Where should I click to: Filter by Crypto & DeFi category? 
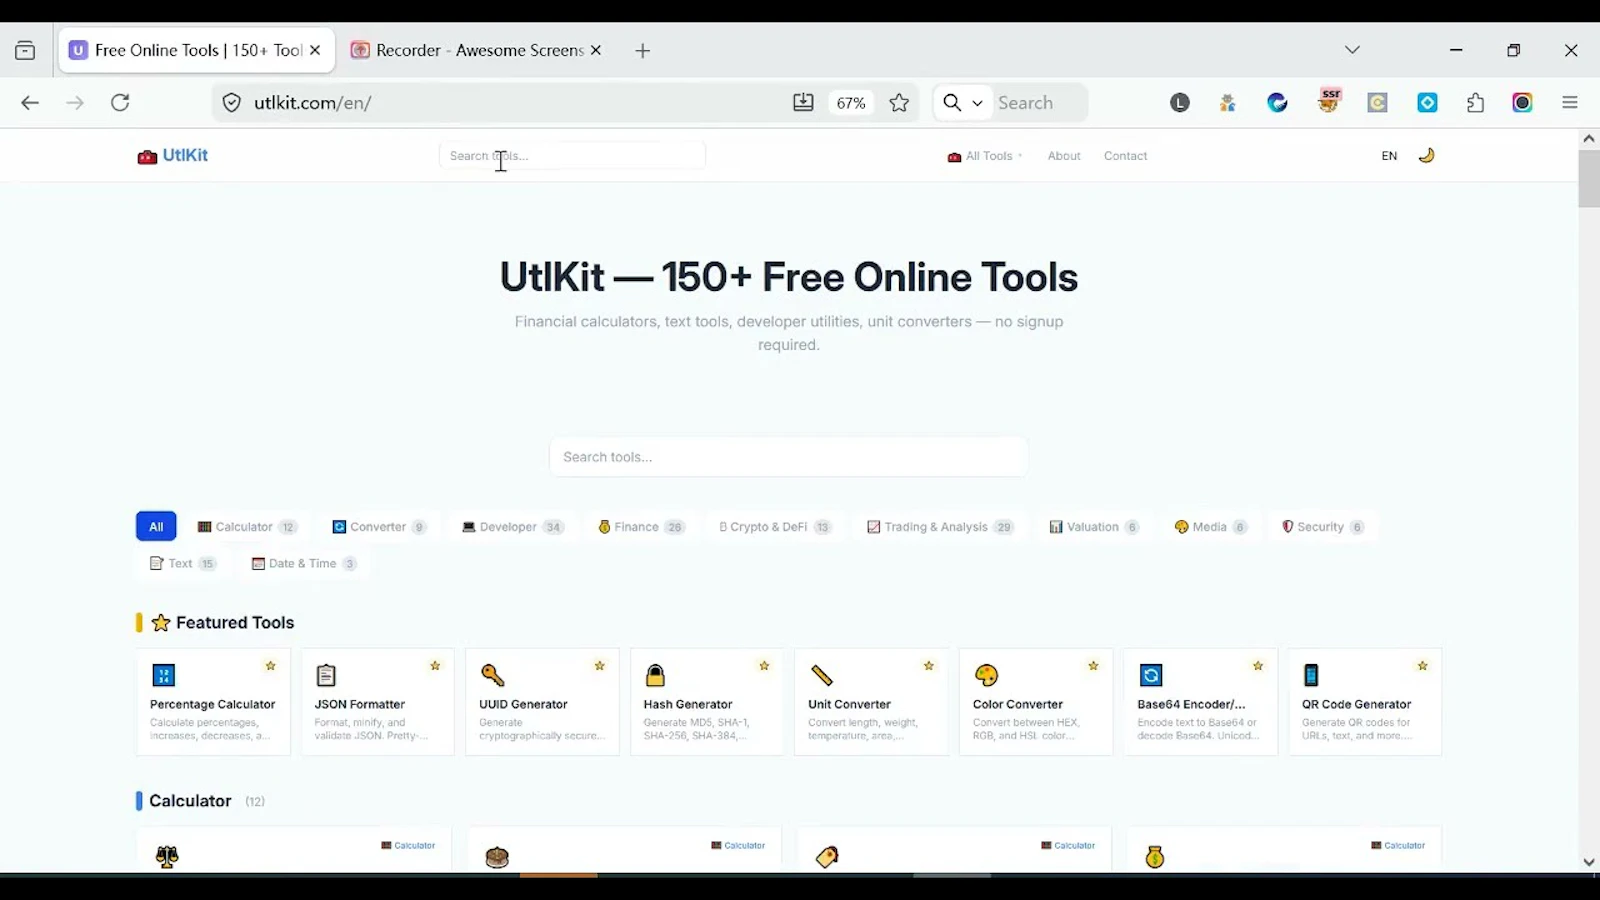775,527
